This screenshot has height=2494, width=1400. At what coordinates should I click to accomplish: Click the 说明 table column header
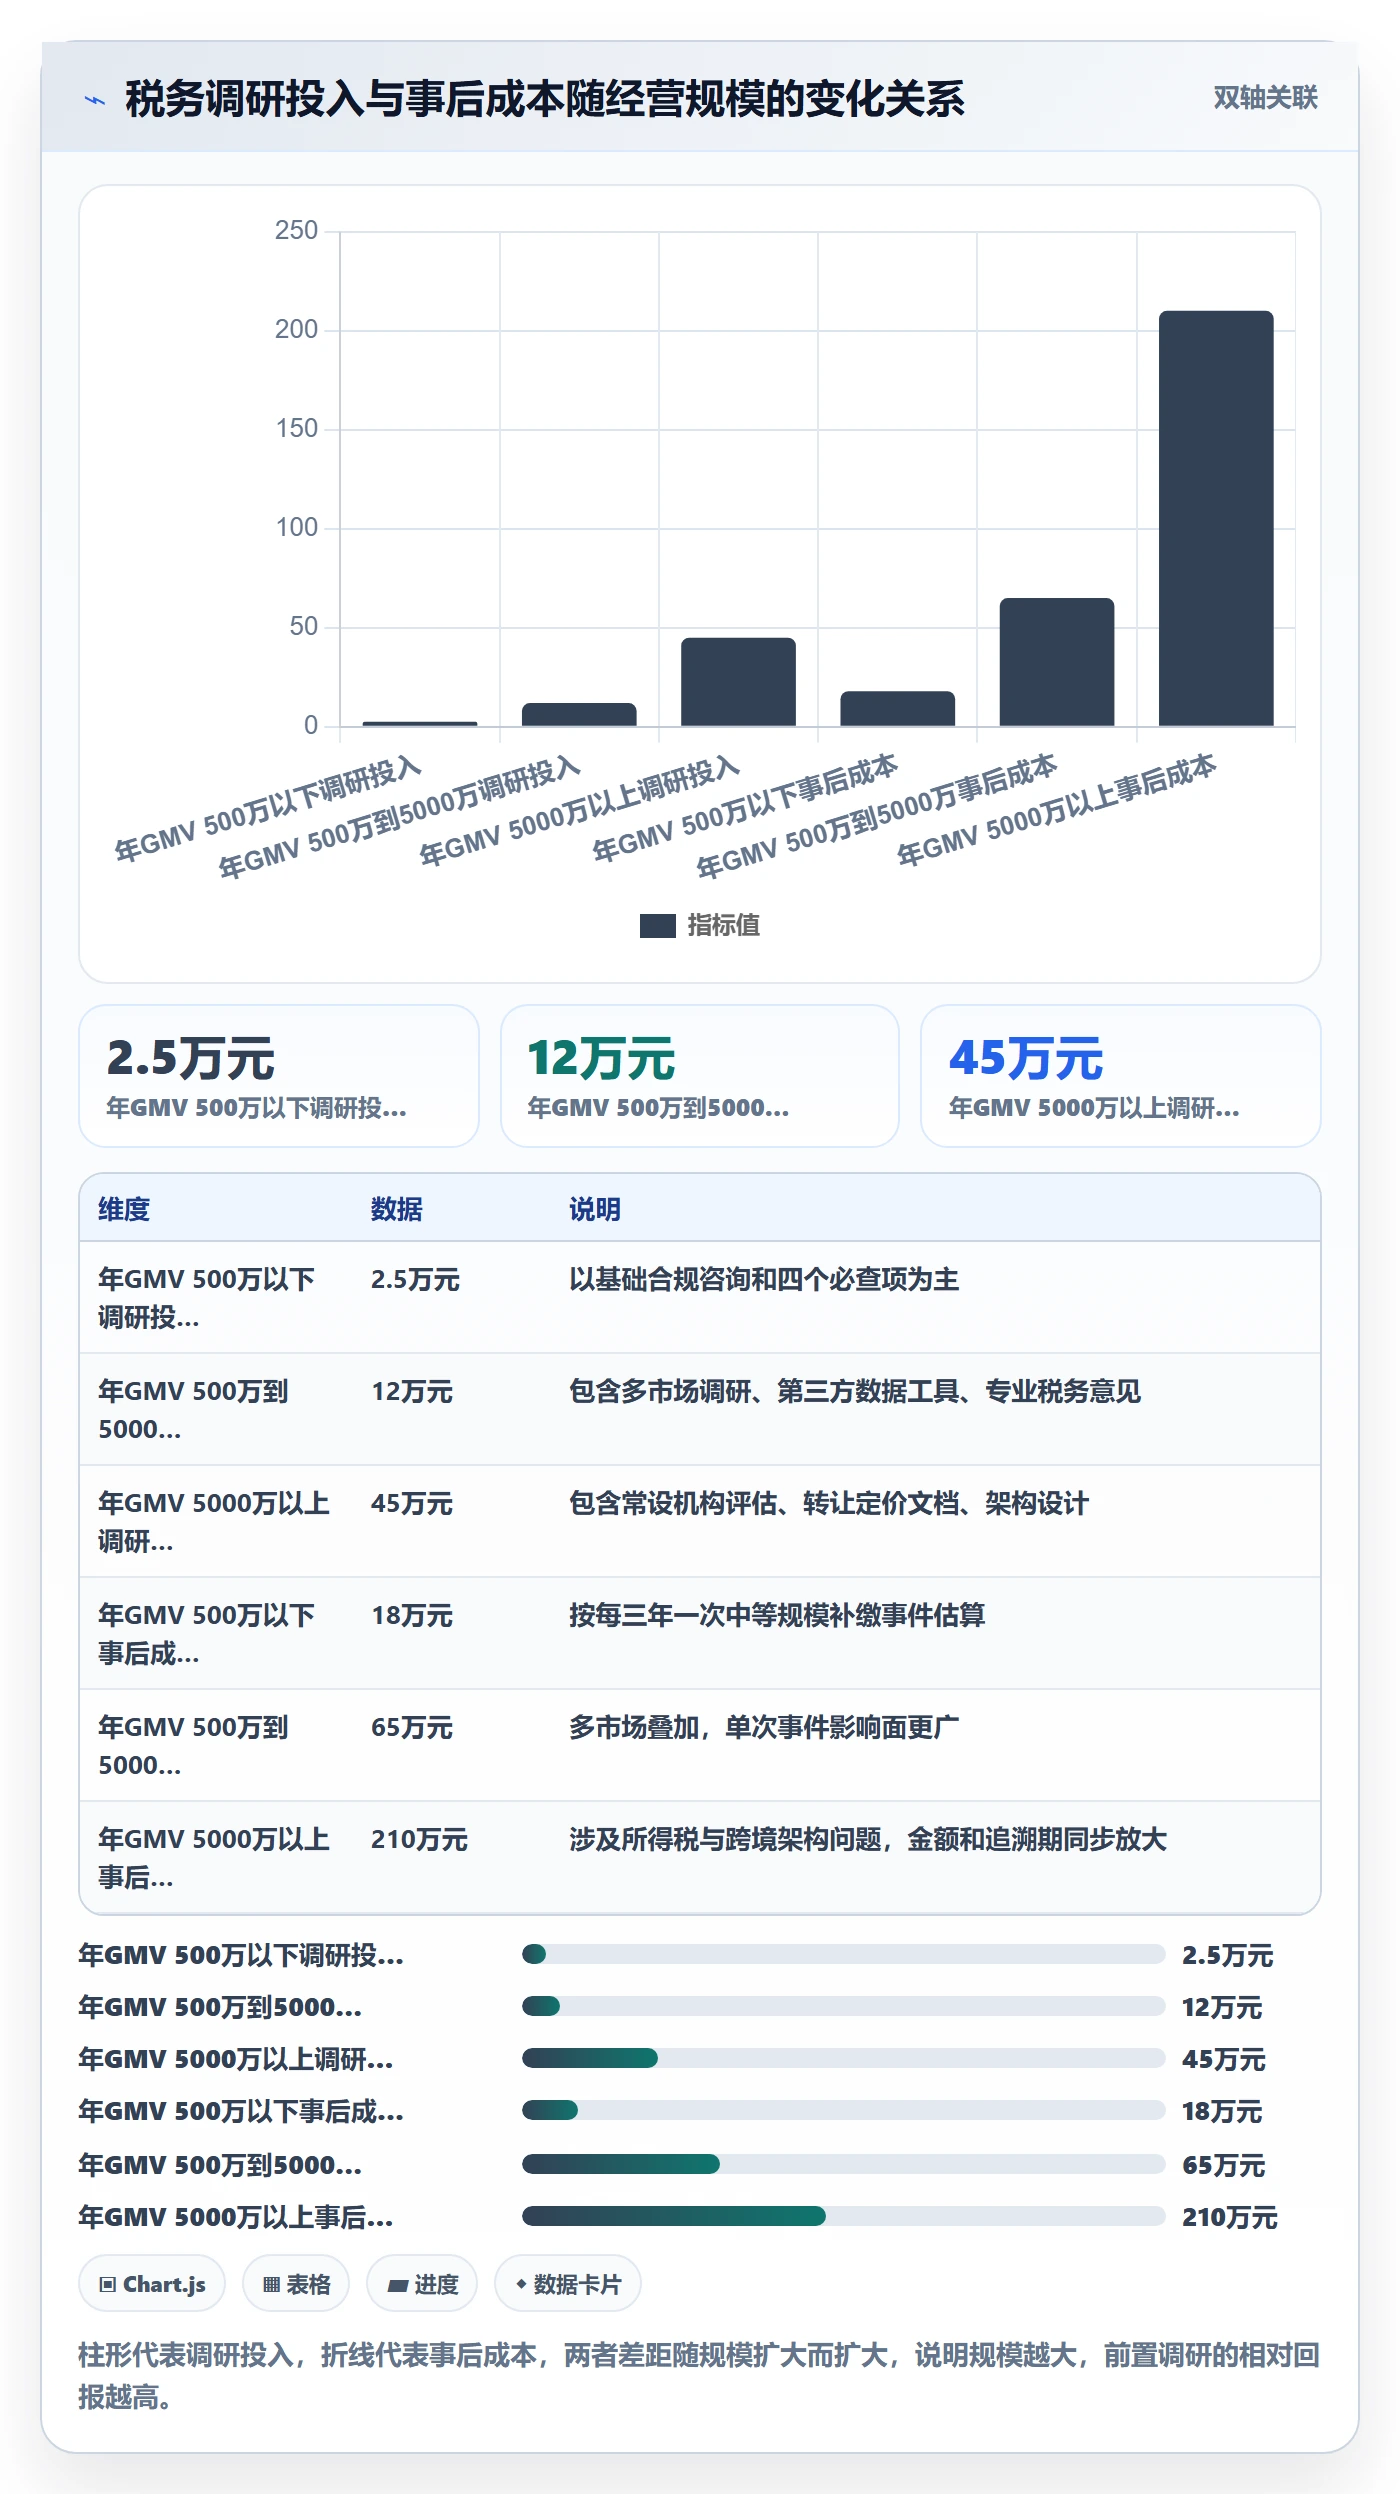coord(595,1209)
